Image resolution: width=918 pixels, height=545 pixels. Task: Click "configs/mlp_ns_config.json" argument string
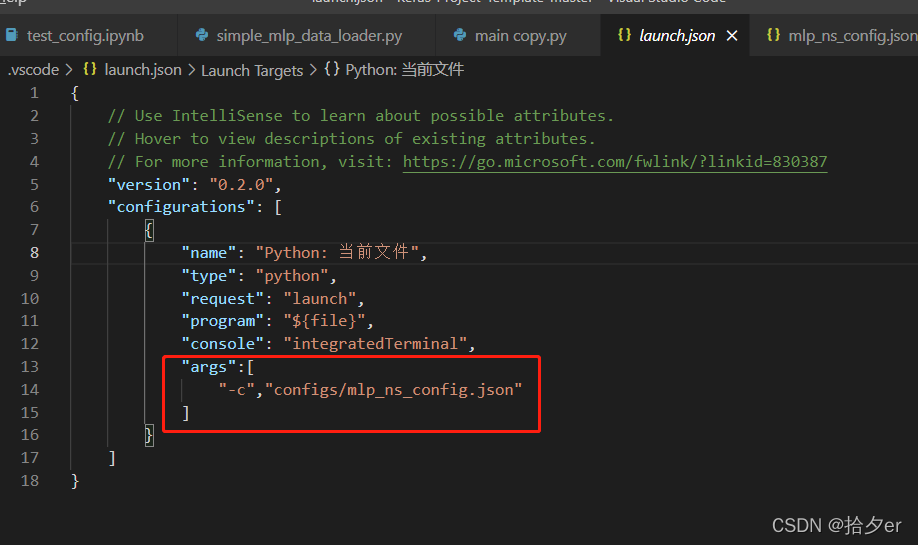[x=393, y=390]
